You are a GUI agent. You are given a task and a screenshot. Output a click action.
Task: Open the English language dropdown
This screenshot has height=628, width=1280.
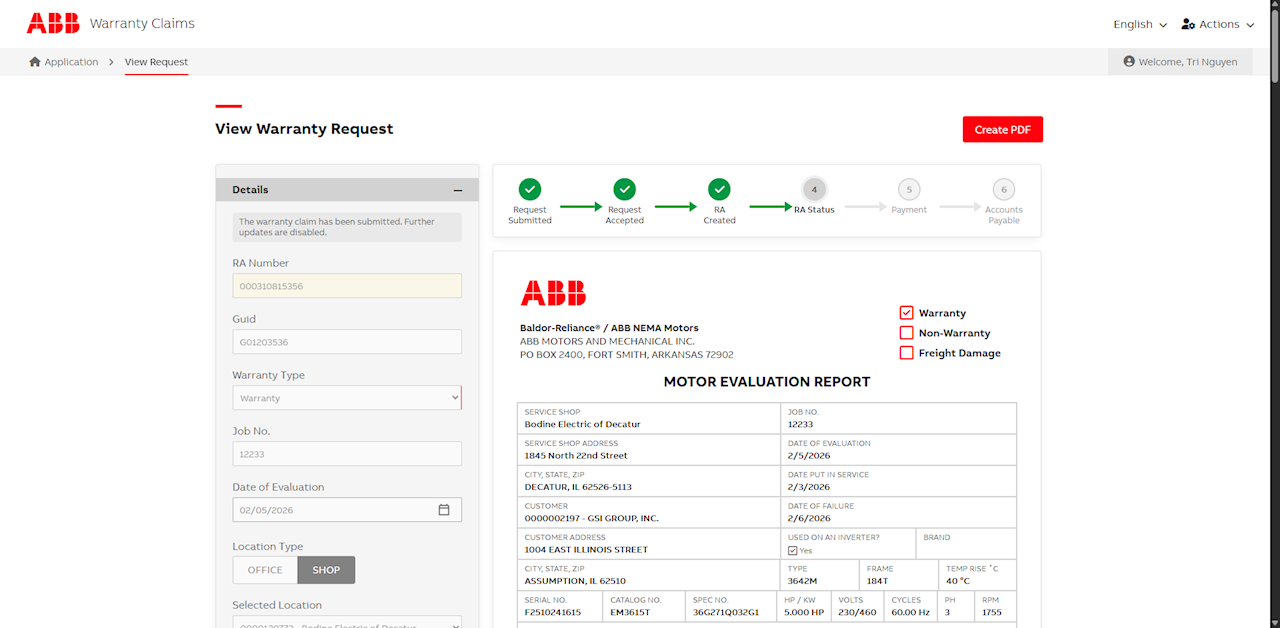(1140, 24)
